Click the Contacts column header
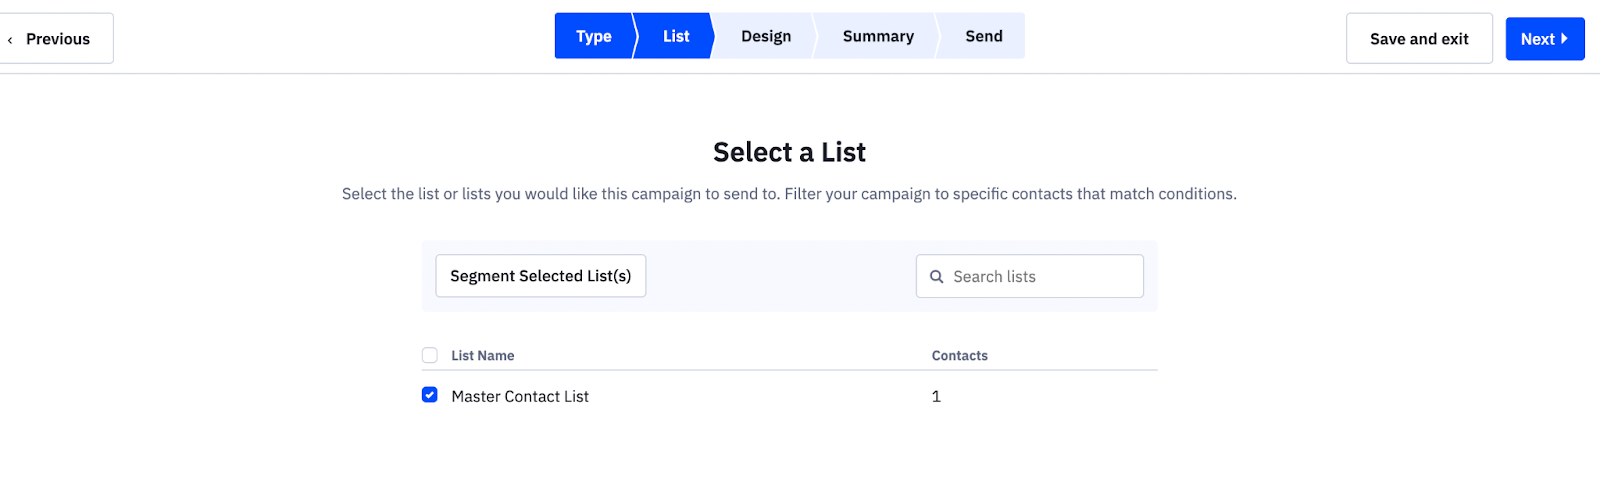The width and height of the screenshot is (1600, 498). 960,356
